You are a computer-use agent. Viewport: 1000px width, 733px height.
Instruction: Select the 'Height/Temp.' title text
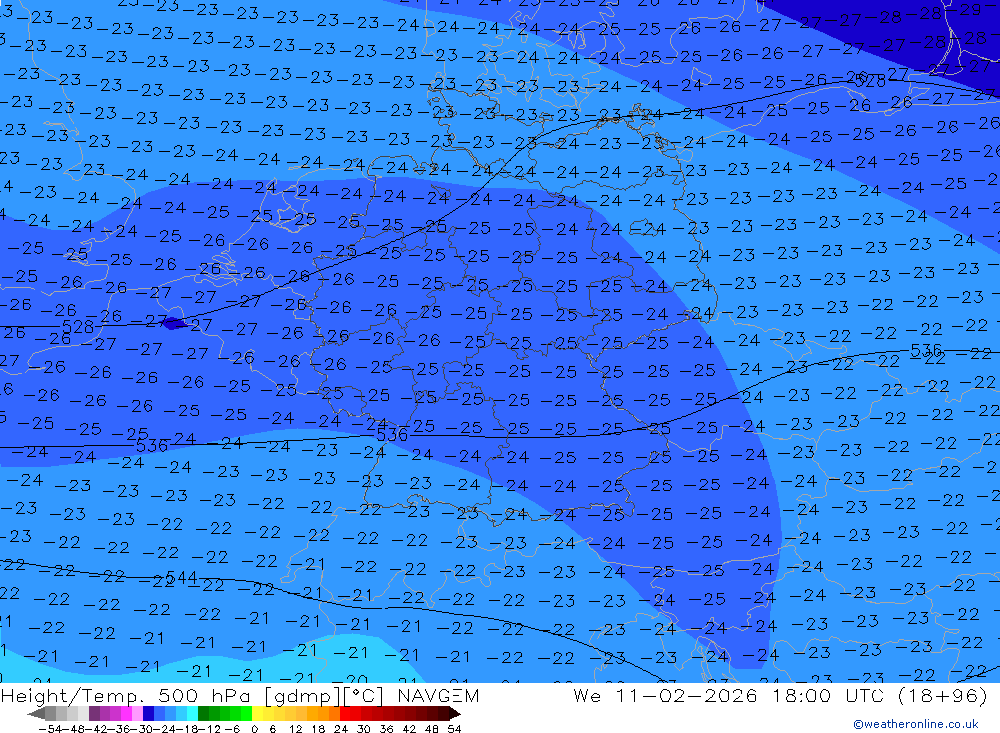point(70,696)
